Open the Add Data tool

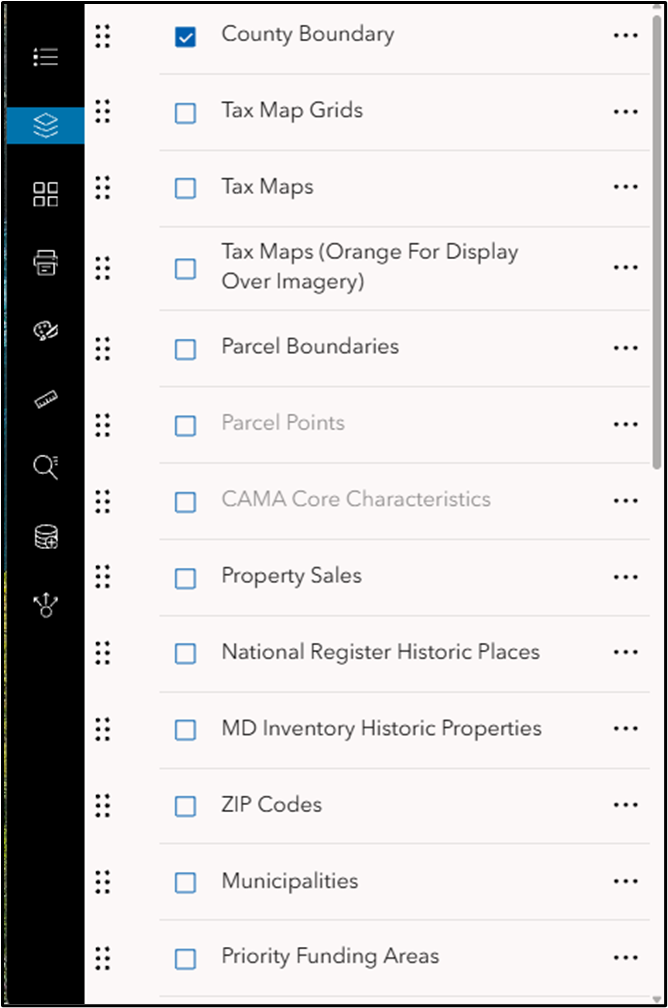click(44, 536)
